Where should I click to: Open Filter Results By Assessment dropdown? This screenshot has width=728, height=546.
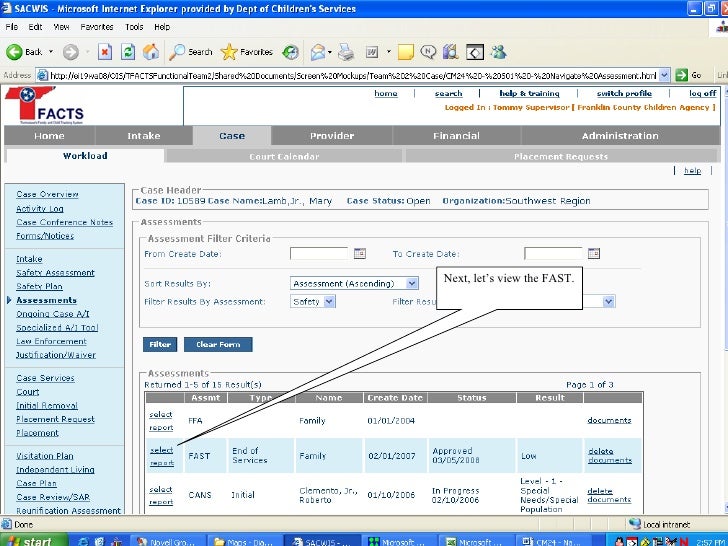312,302
